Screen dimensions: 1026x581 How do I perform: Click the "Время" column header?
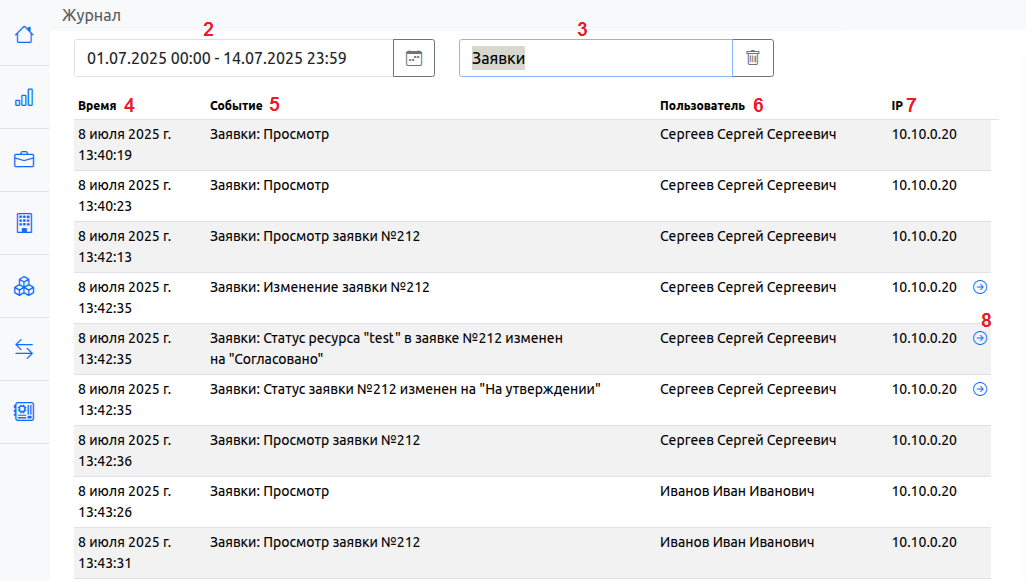click(x=97, y=105)
